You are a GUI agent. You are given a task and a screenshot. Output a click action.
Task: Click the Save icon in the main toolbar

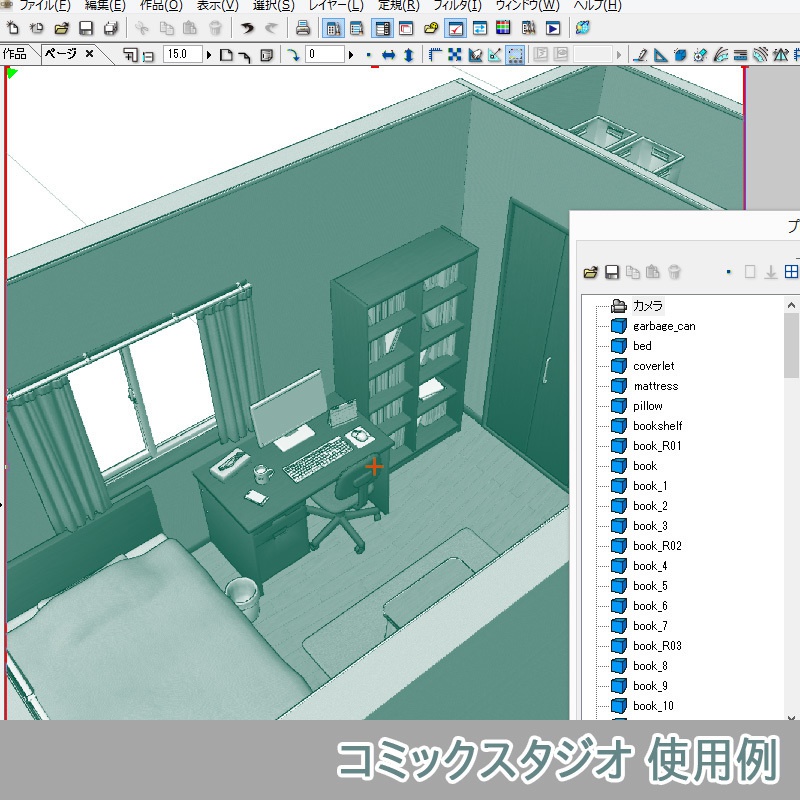[x=83, y=31]
